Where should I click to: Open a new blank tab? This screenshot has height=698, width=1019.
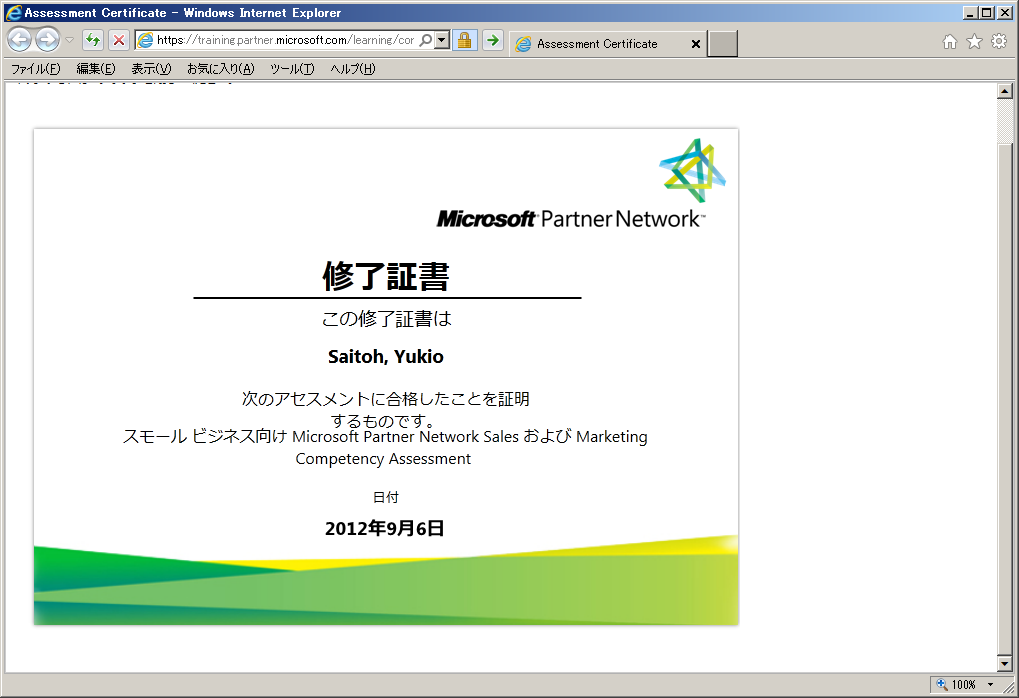click(723, 44)
